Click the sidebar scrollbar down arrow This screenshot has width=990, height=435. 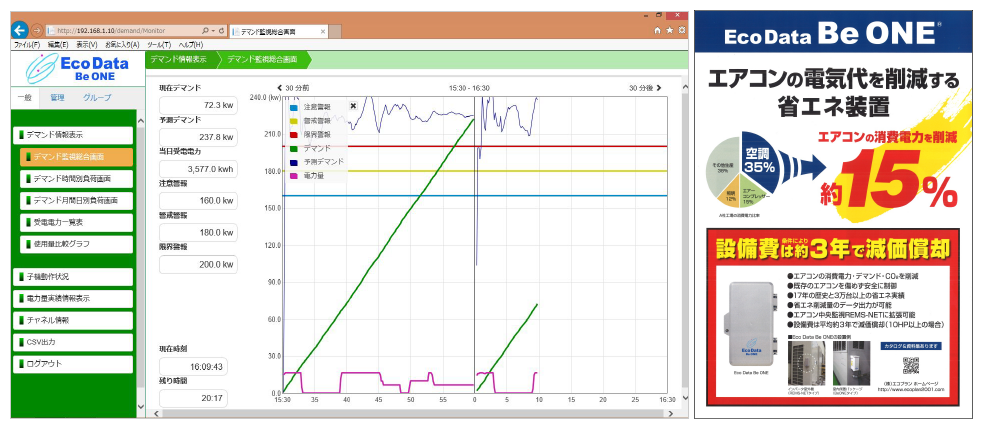click(x=140, y=407)
